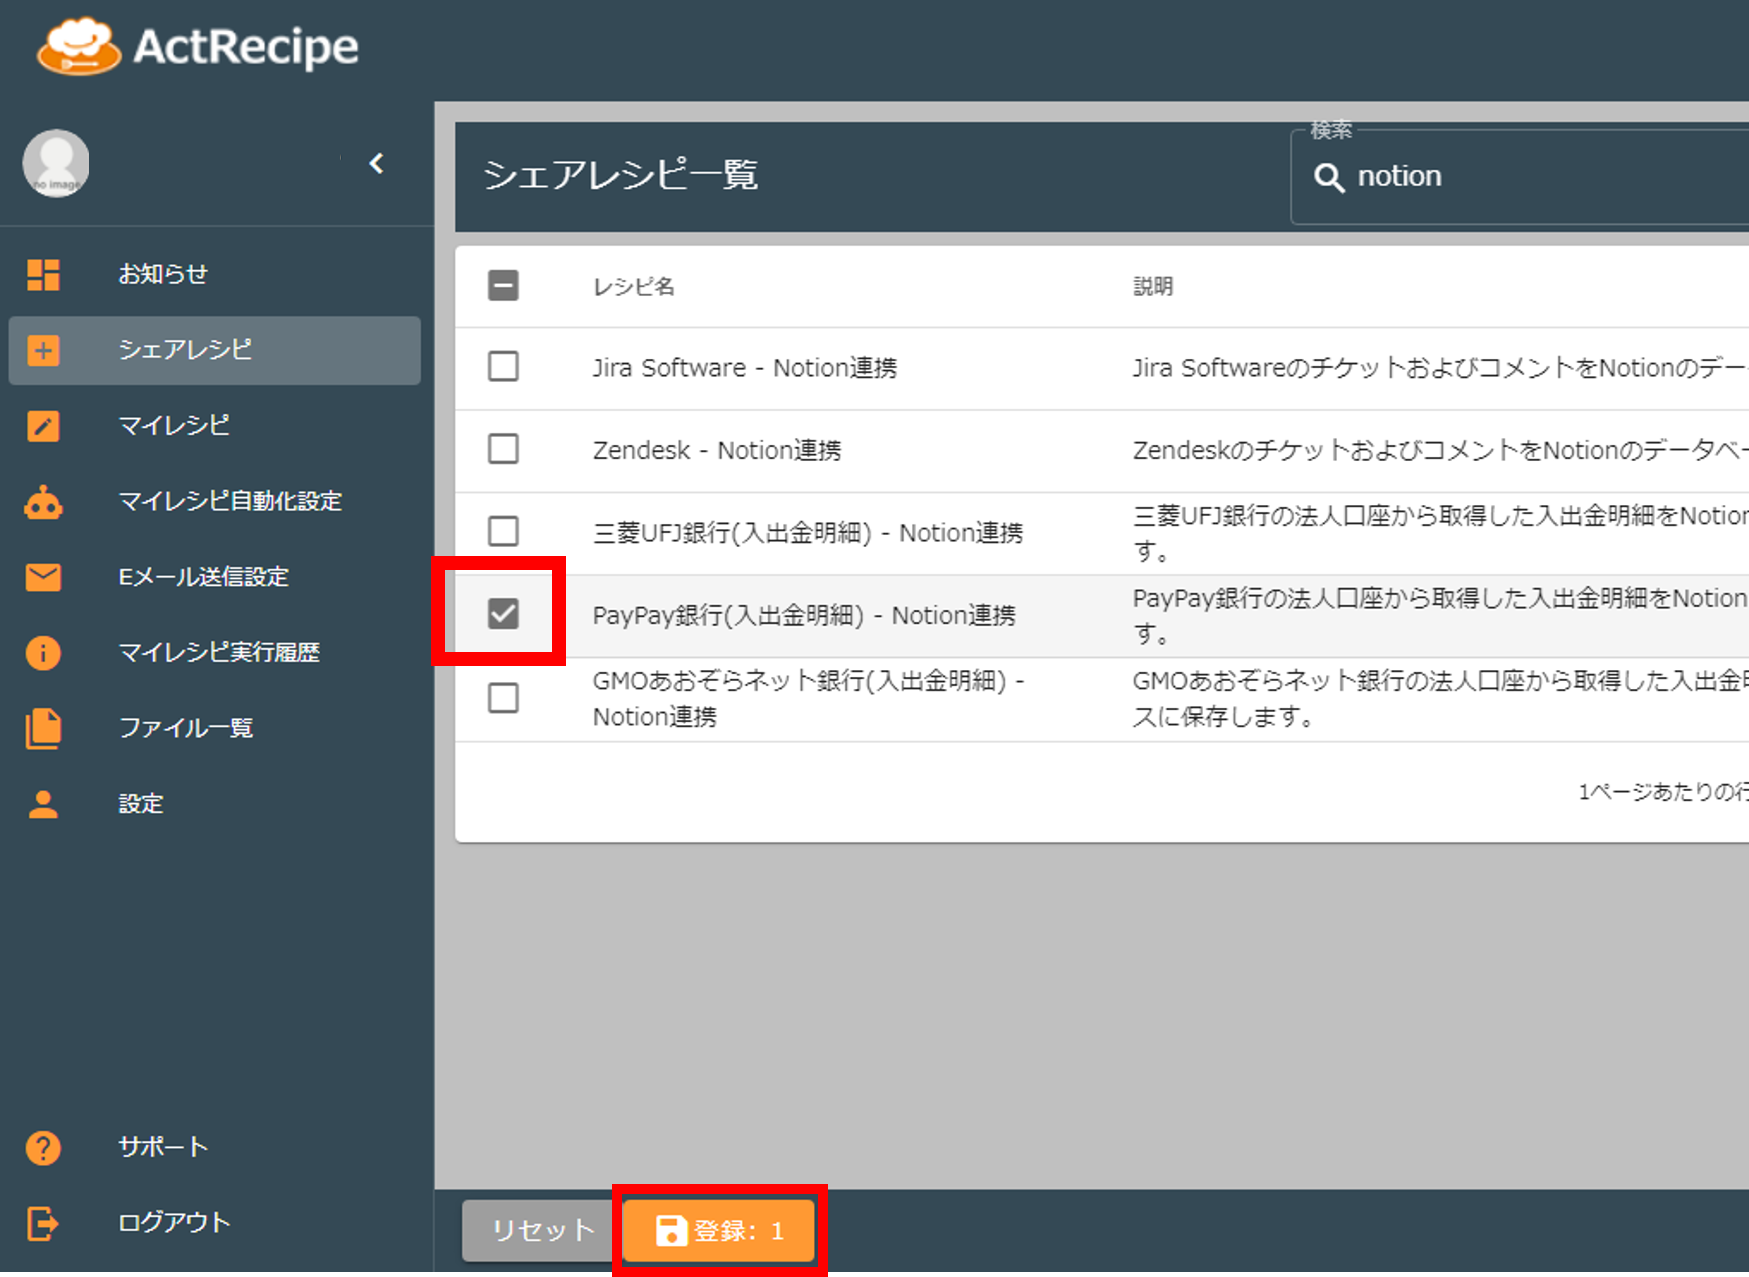The height and width of the screenshot is (1277, 1749).
Task: Select ログアウト menu item
Action: 215,1223
